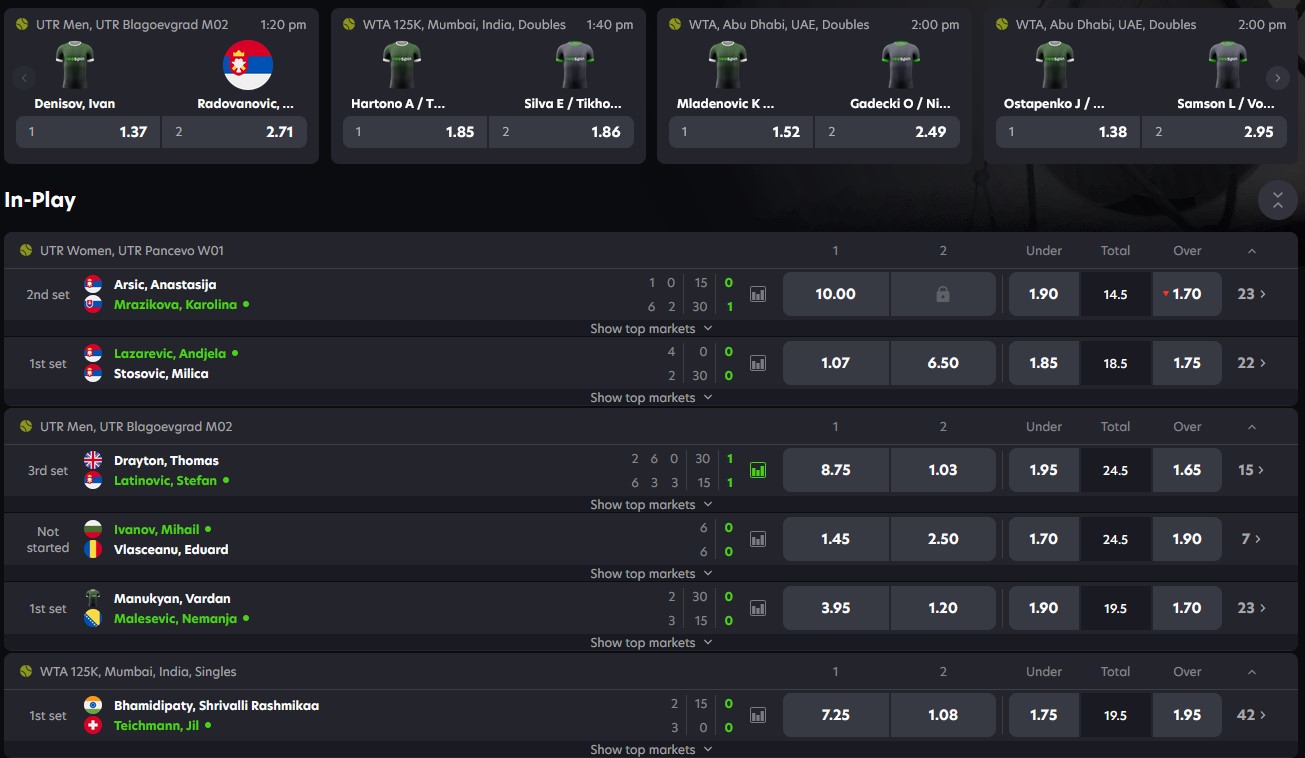Click the tennis ball icon next to UTR Women header
Viewport: 1305px width, 758px height.
tap(24, 250)
